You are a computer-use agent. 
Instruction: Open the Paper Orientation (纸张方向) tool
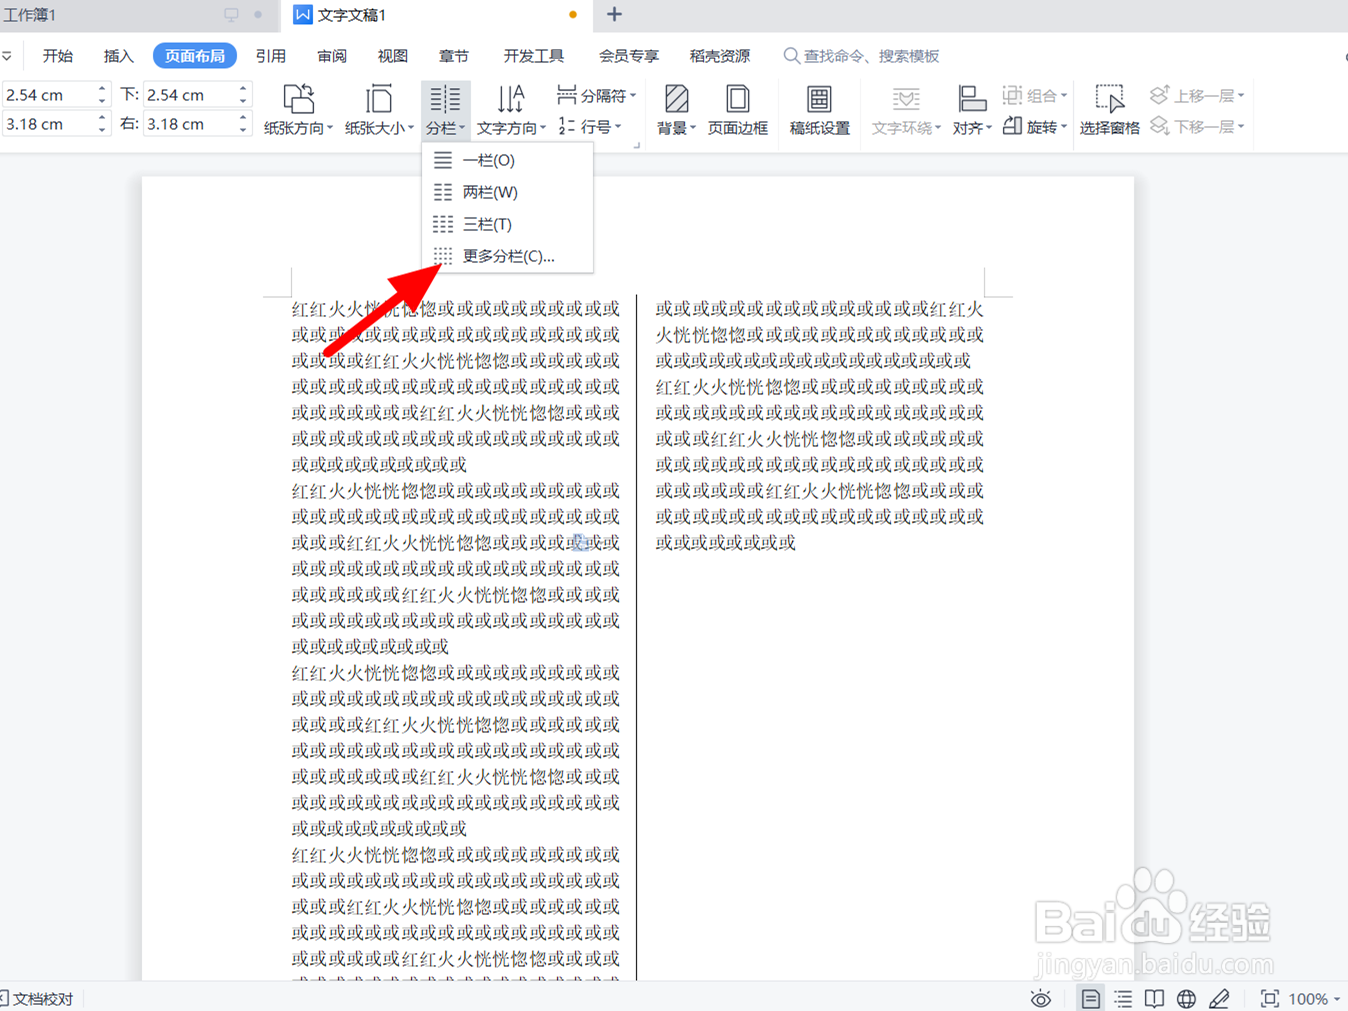(x=298, y=110)
